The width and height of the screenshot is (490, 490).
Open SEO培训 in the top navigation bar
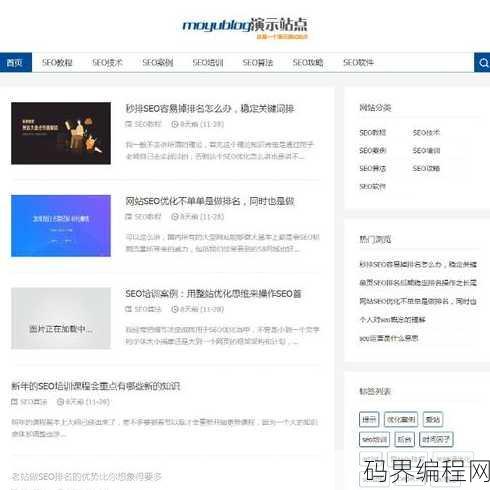coord(208,62)
